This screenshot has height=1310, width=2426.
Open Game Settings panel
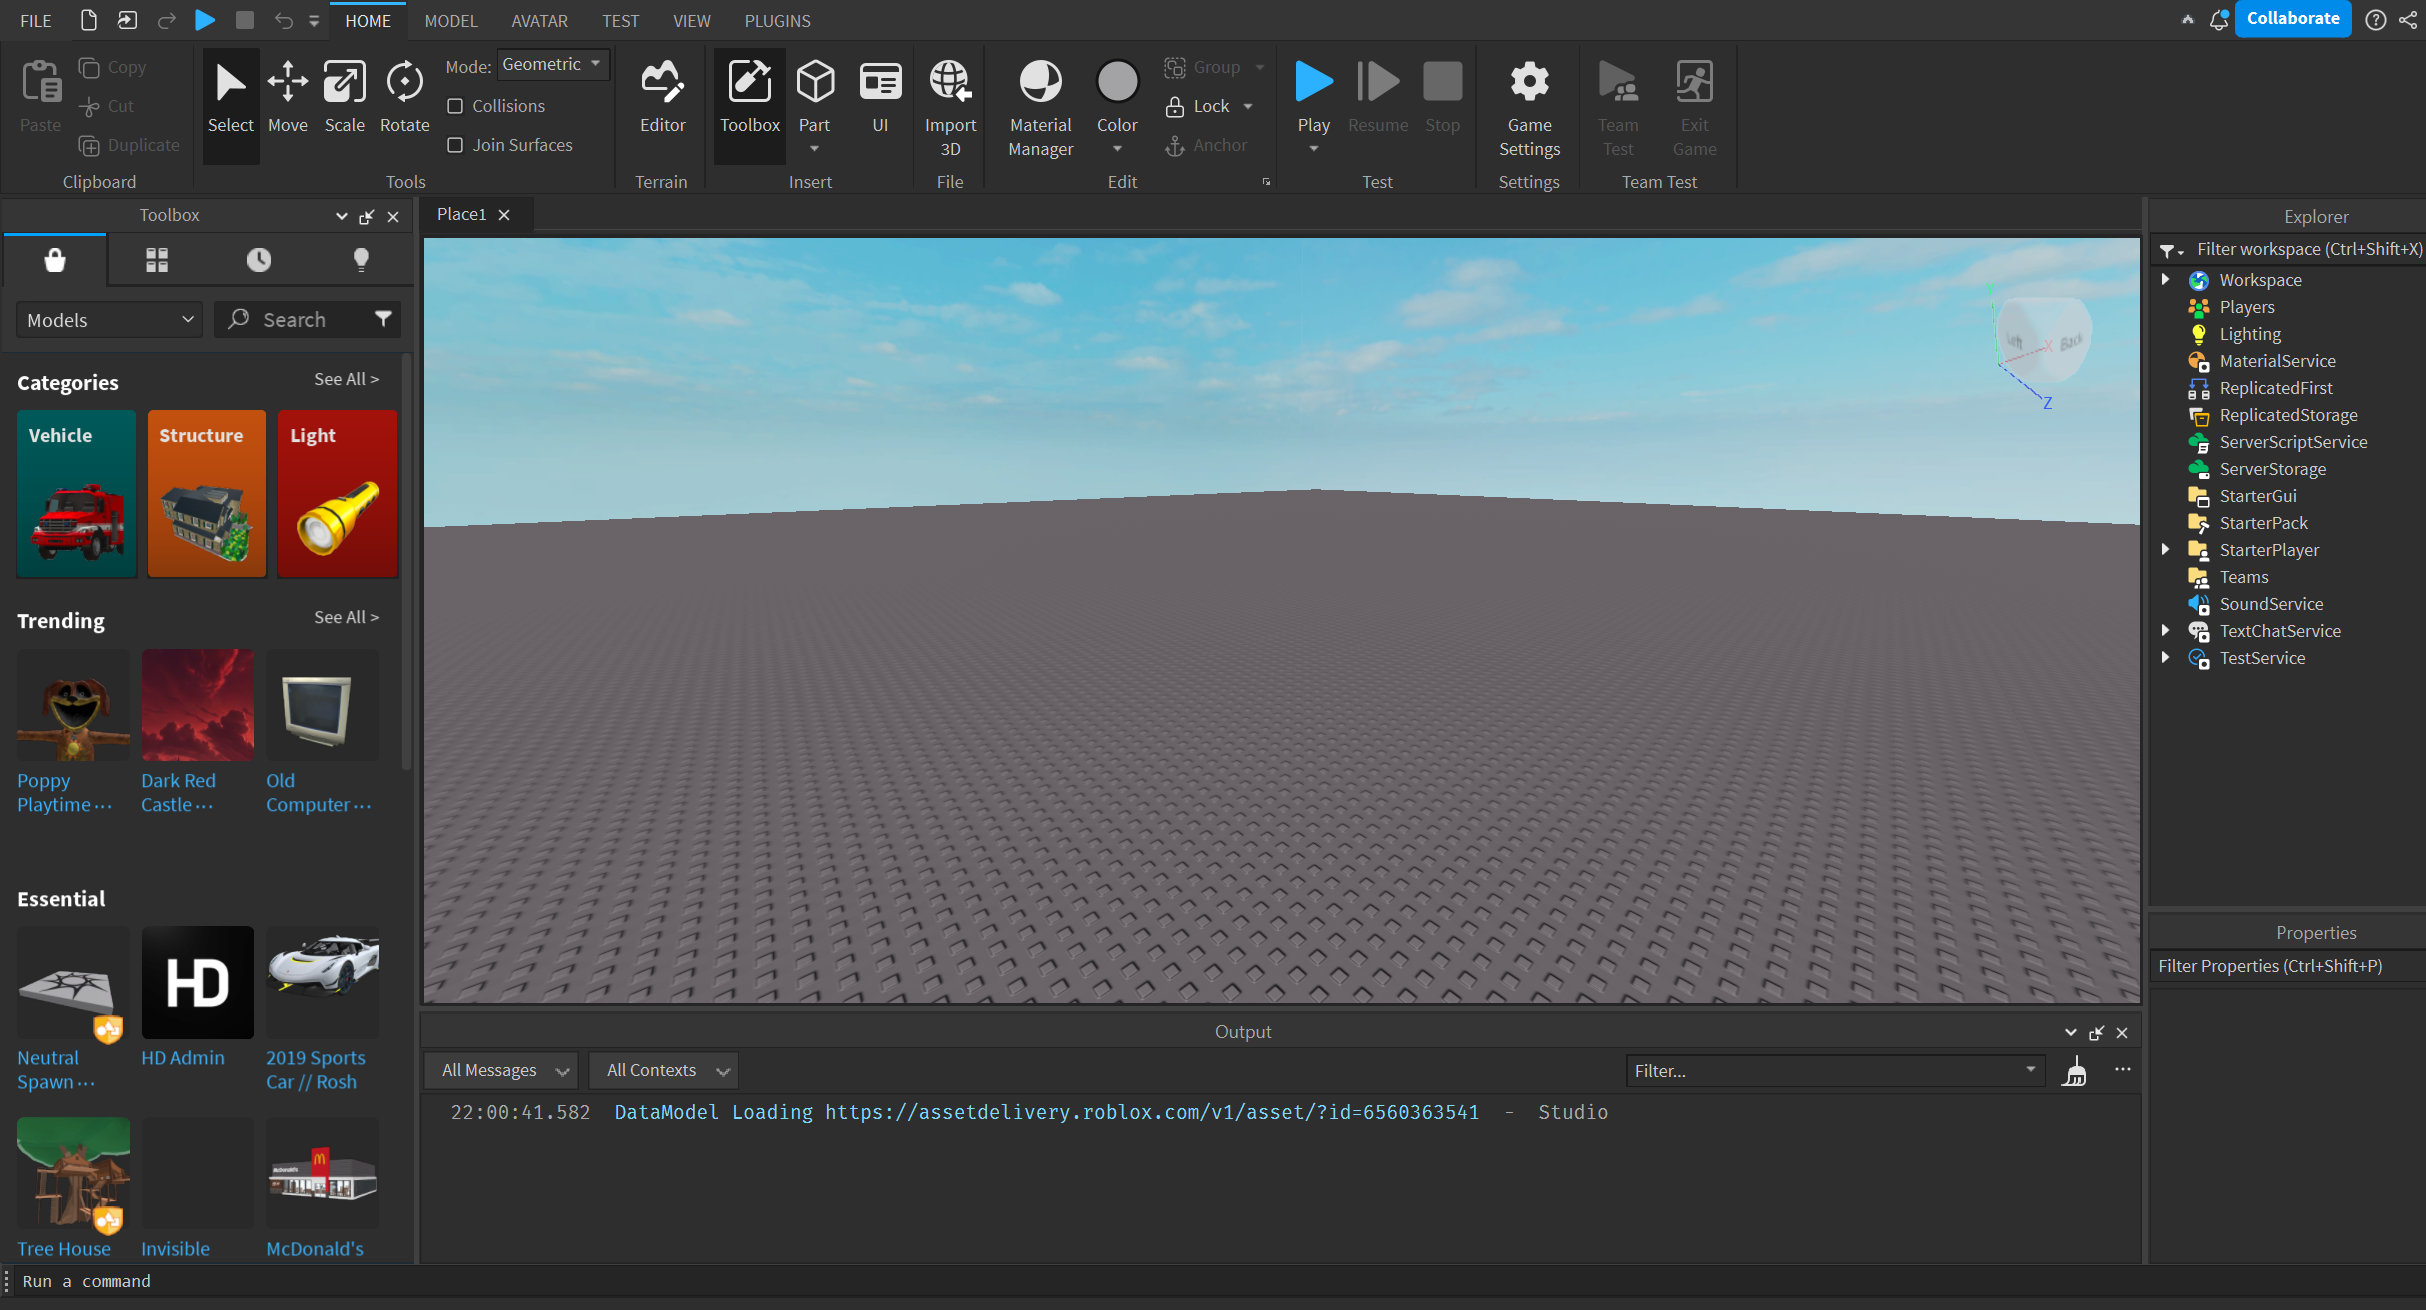coord(1529,100)
